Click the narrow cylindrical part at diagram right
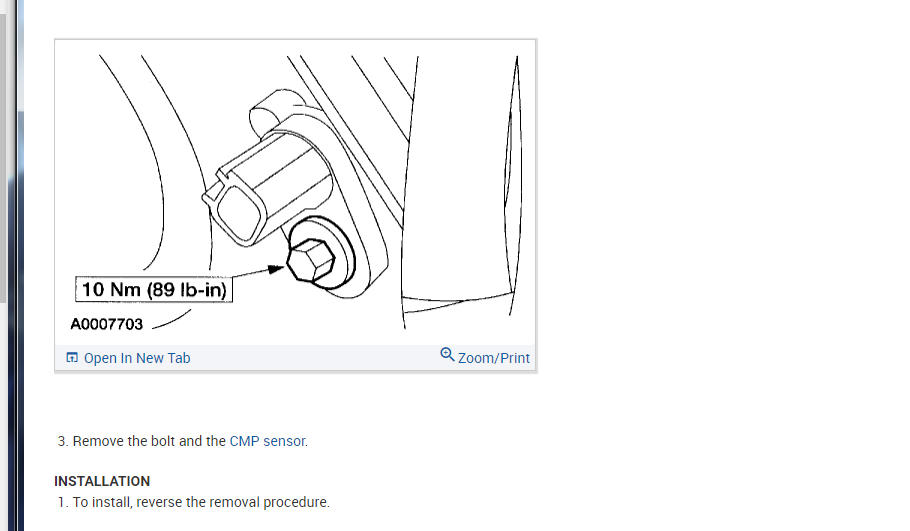910x531 pixels. pos(513,186)
